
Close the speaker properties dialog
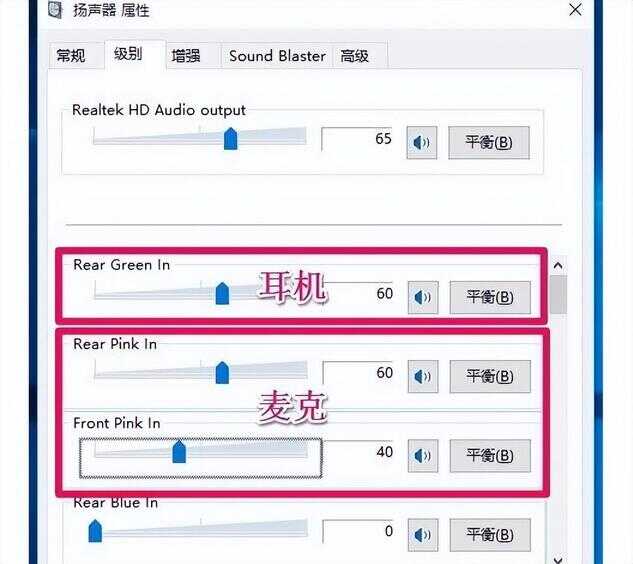tap(575, 10)
